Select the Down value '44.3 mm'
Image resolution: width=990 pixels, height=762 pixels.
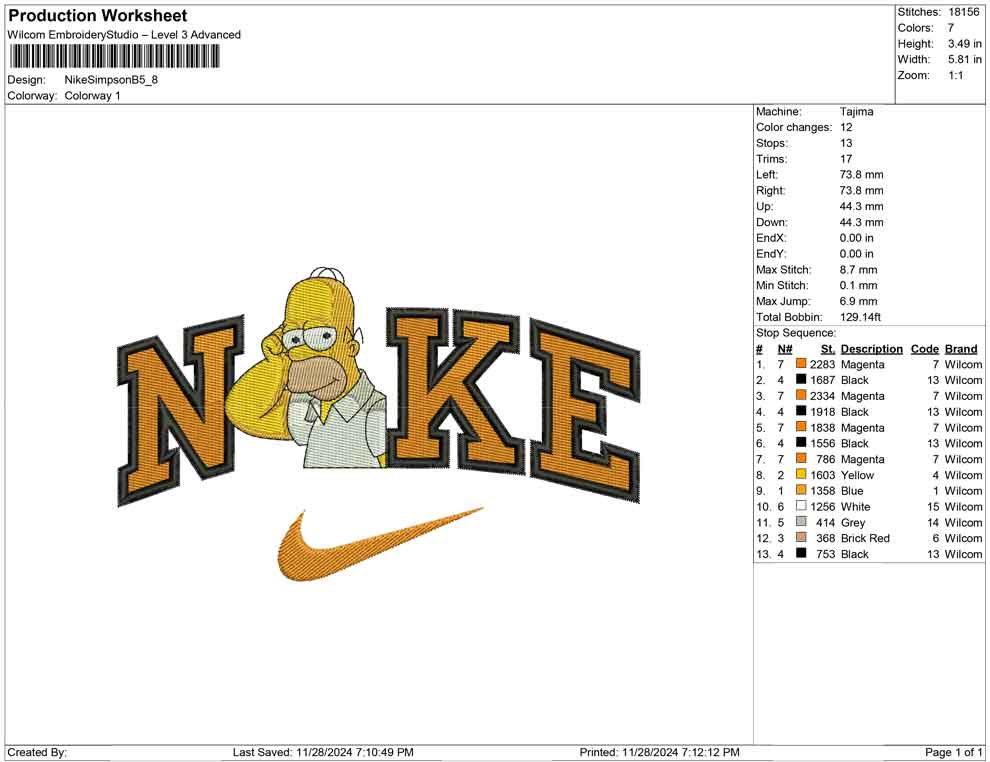coord(862,222)
